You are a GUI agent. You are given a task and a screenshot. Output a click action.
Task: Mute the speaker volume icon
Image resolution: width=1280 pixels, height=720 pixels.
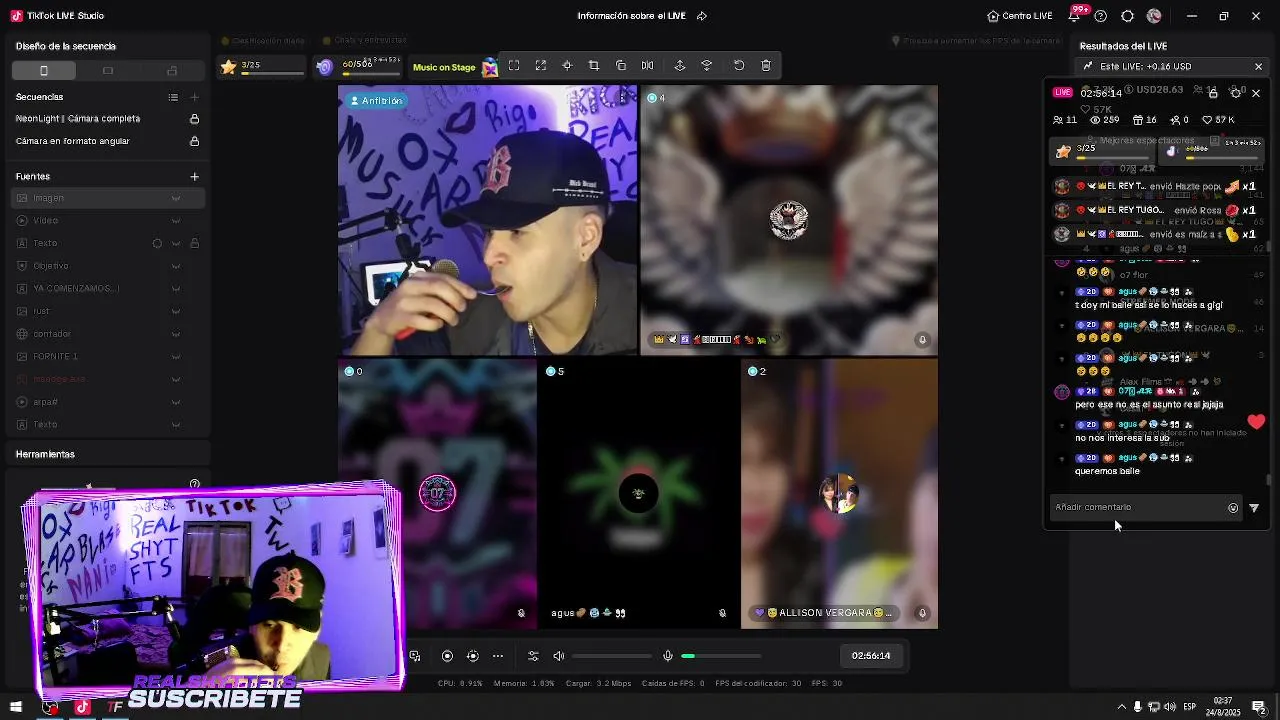(x=559, y=656)
